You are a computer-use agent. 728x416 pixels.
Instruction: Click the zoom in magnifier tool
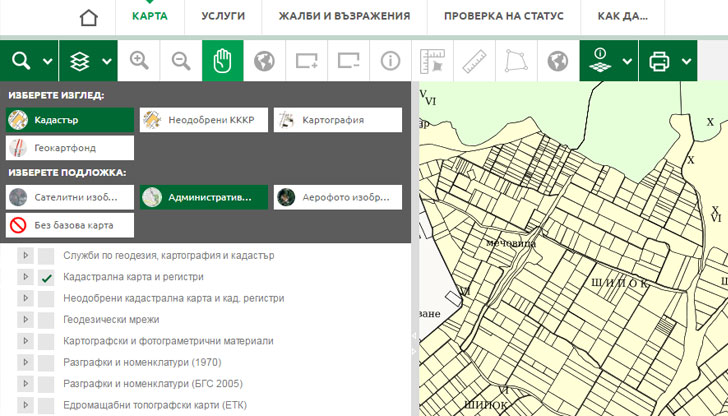(x=139, y=62)
